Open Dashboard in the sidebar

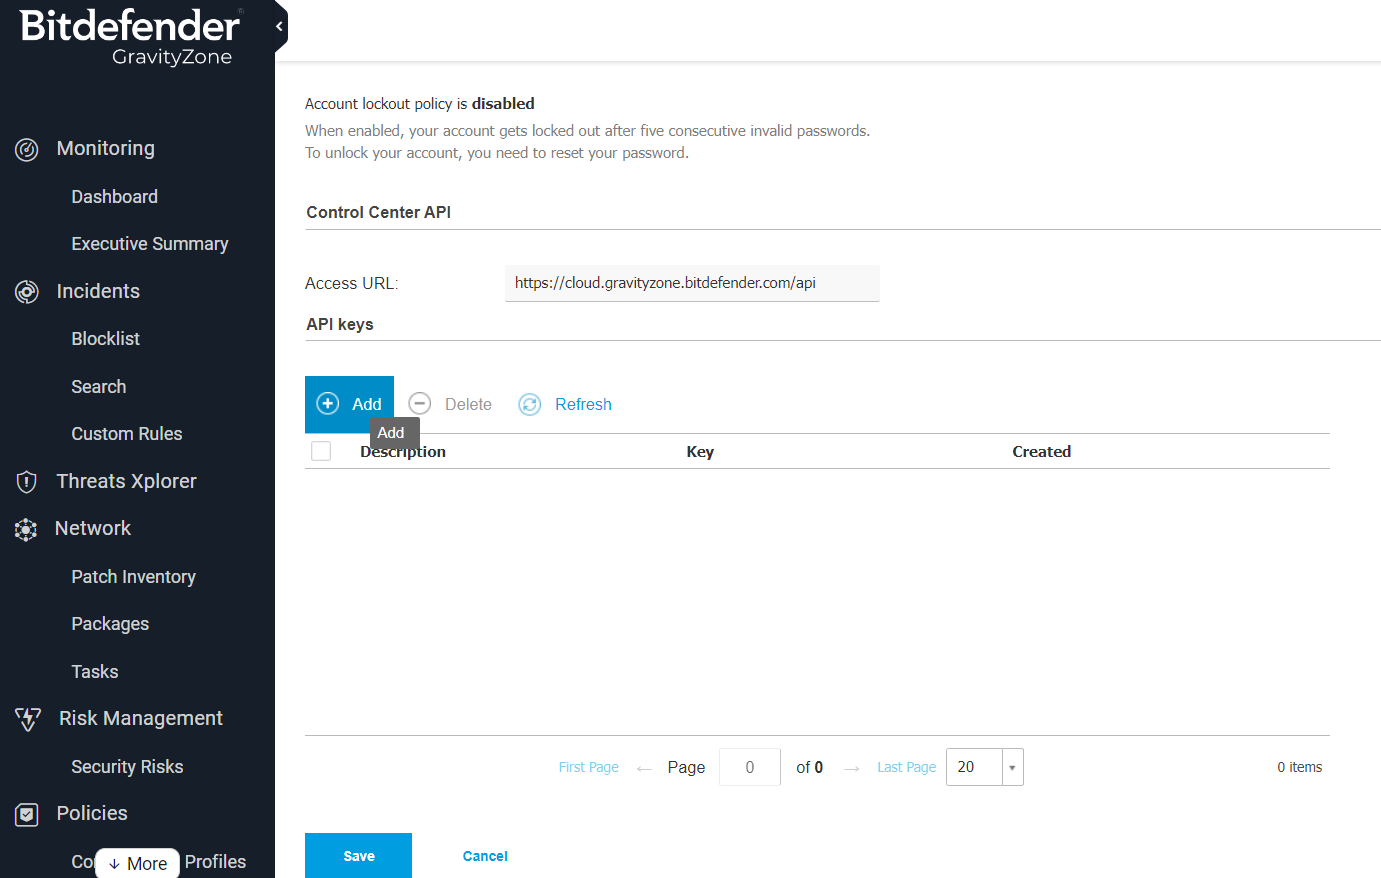(x=115, y=197)
